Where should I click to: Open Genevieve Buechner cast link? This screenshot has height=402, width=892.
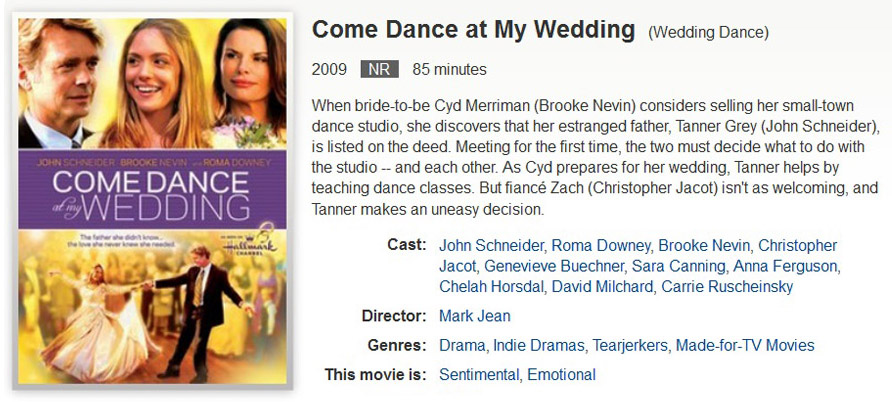552,266
